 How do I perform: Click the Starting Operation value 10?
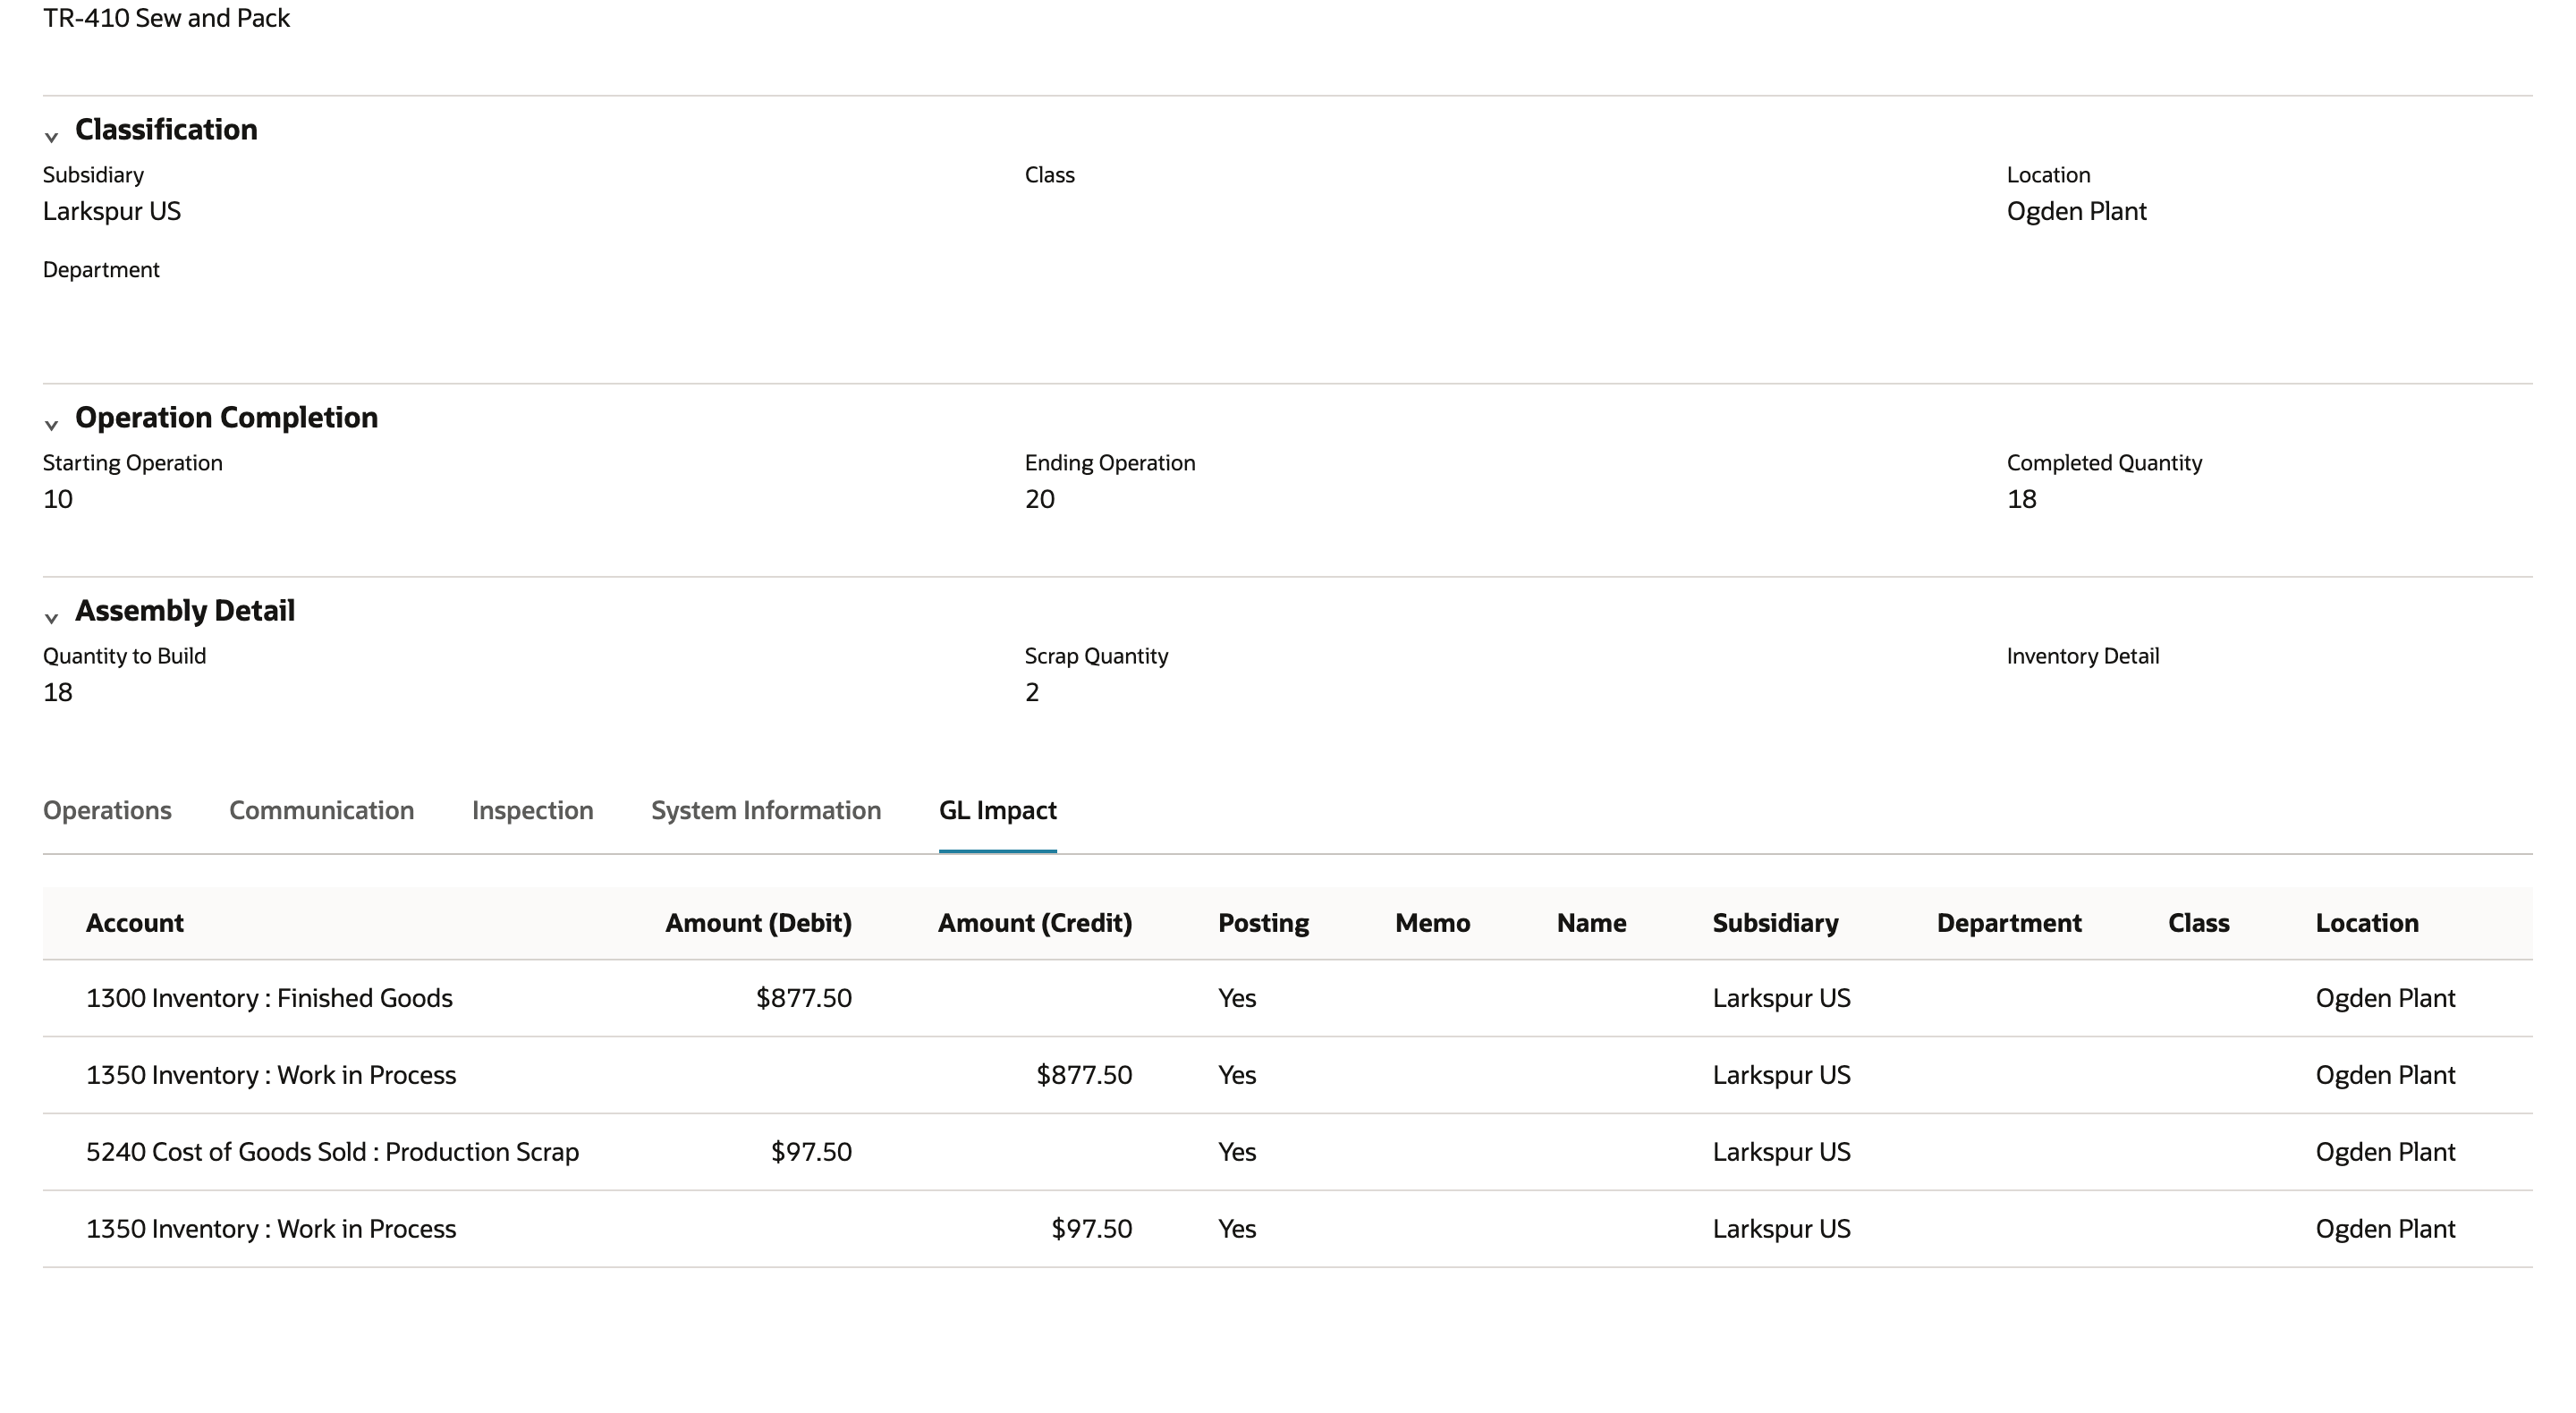point(58,499)
